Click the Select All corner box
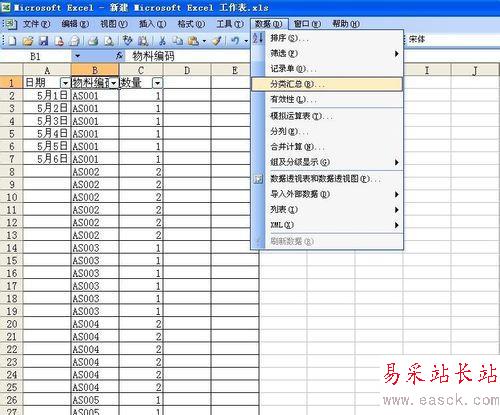 pos(11,70)
